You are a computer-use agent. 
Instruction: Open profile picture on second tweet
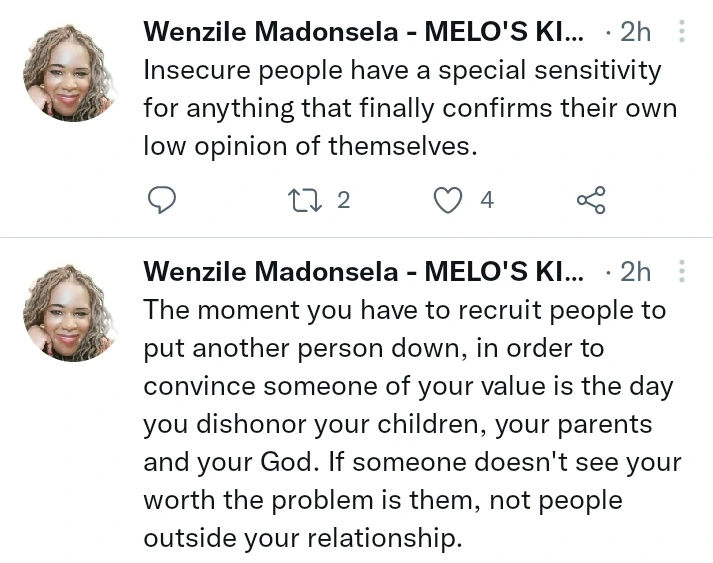point(68,313)
